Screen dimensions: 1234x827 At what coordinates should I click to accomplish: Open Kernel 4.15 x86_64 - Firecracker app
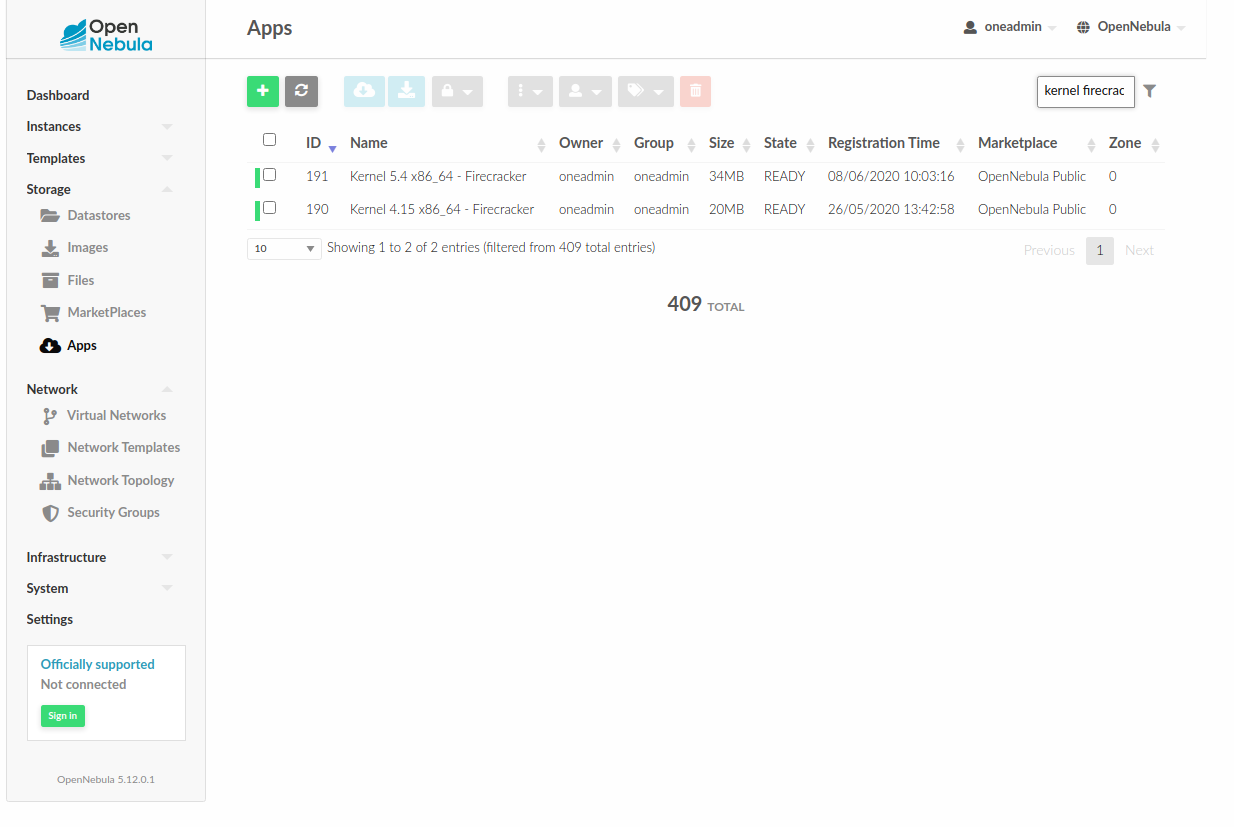point(442,209)
